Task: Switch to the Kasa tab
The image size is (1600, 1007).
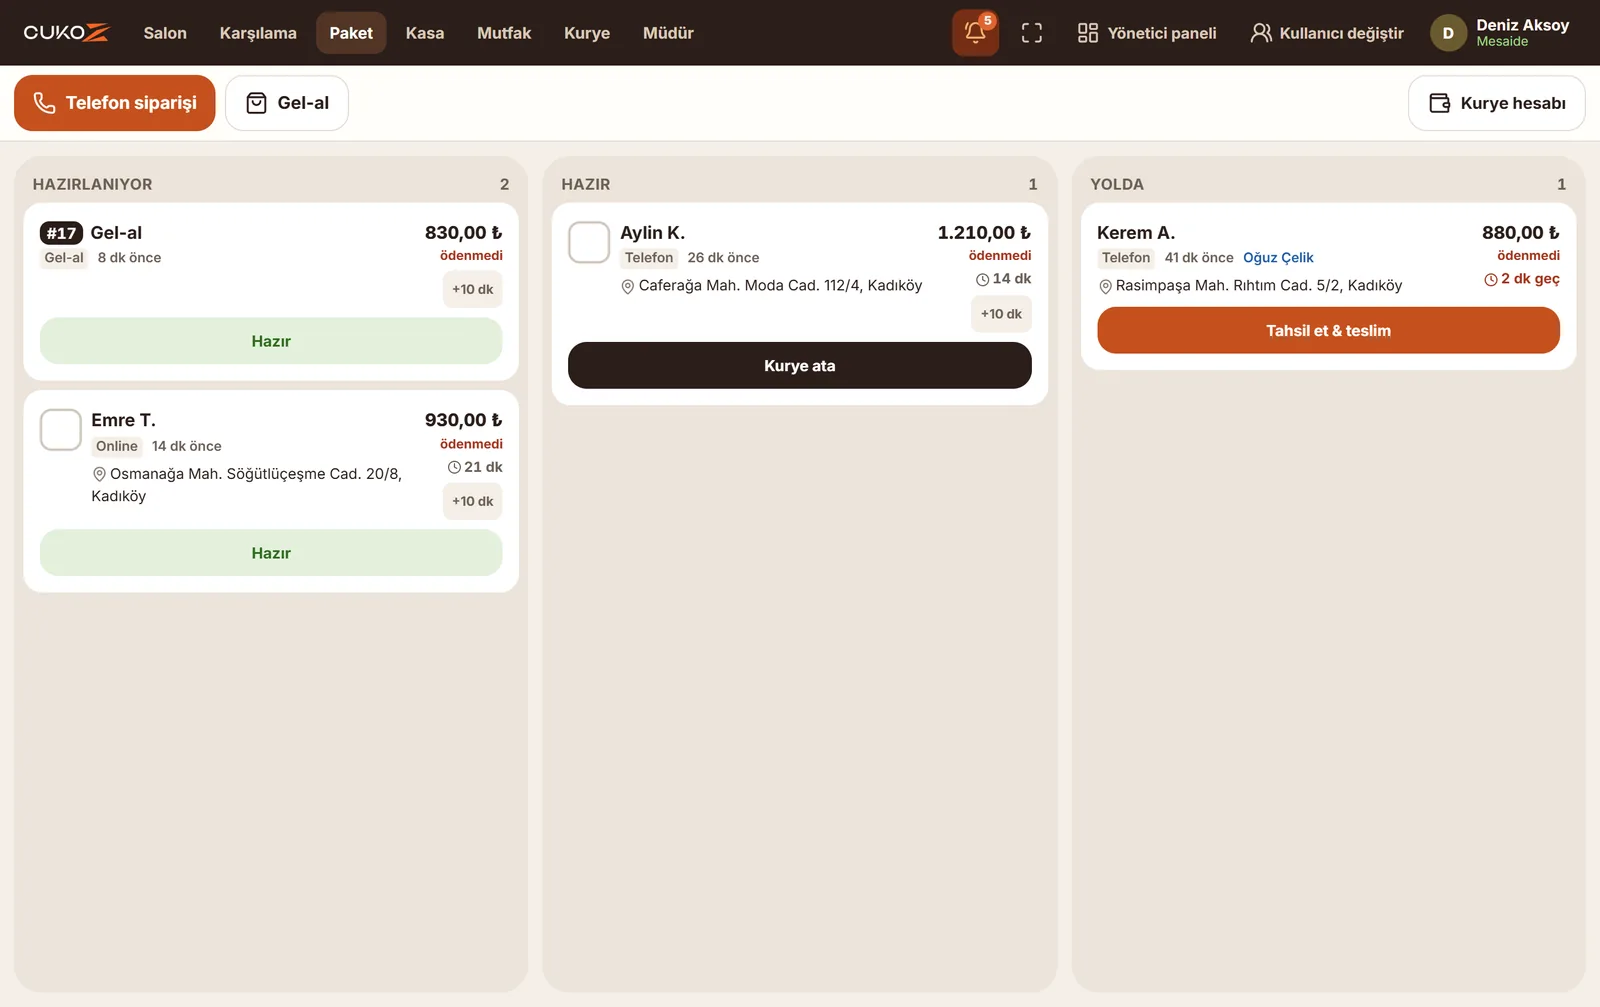Action: click(x=425, y=33)
